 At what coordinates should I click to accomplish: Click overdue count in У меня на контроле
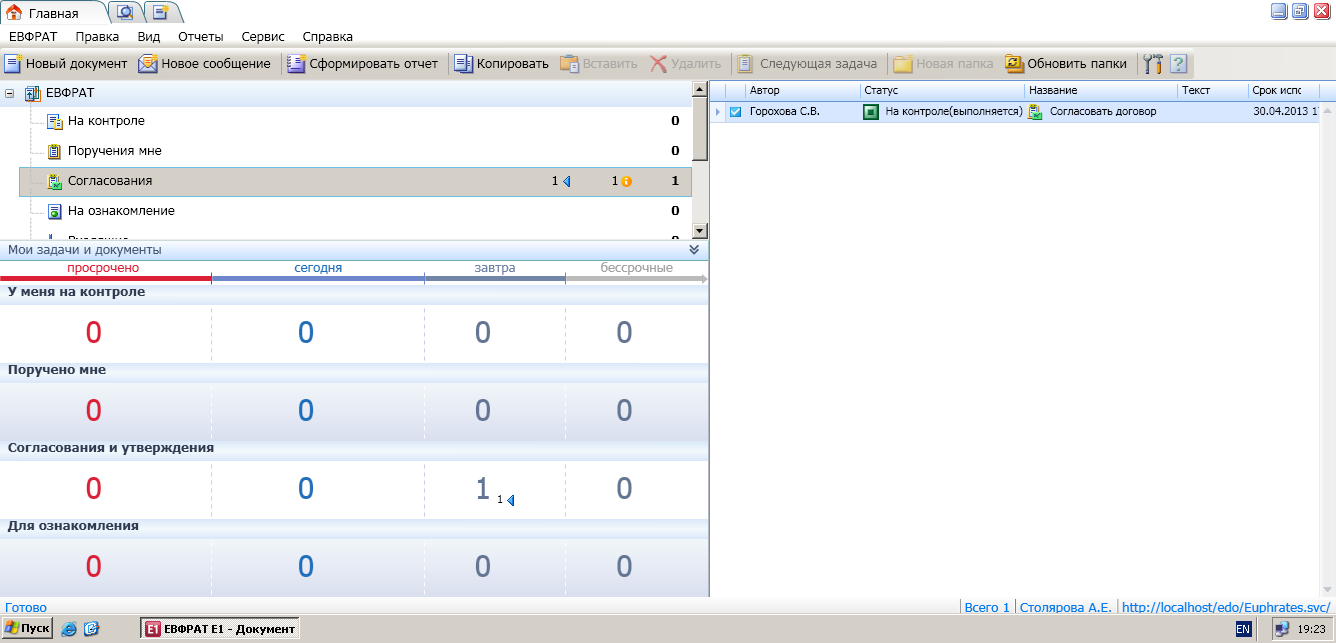pos(93,333)
